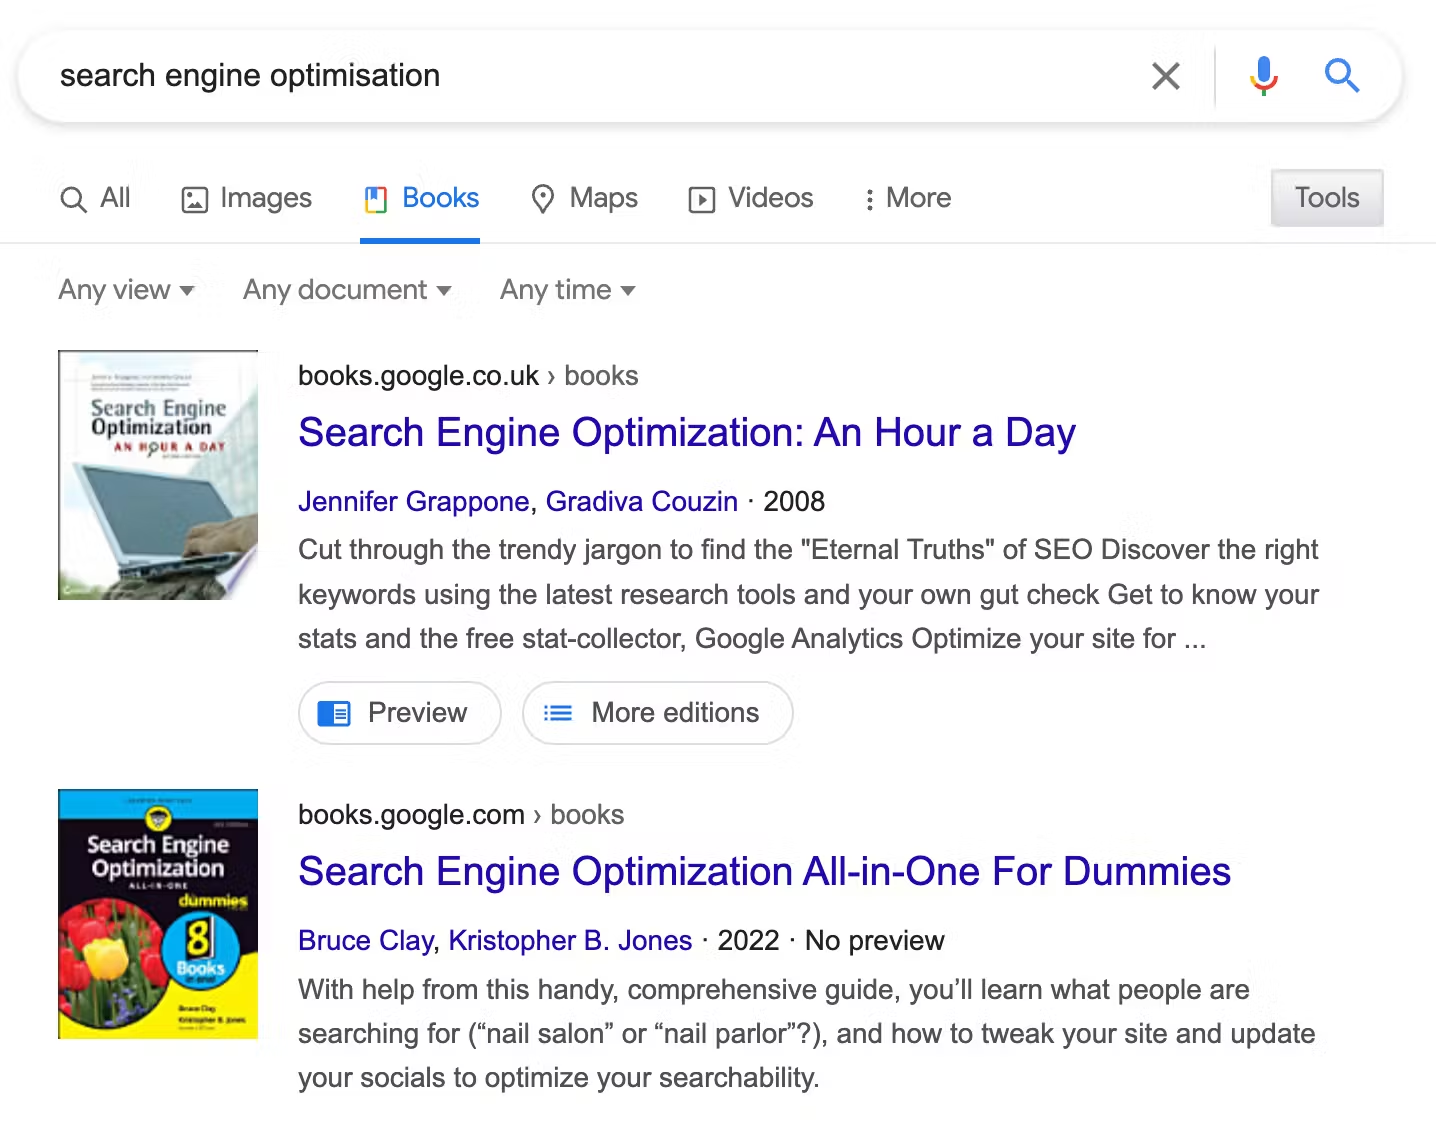Switch to the All results tab

[x=95, y=198]
